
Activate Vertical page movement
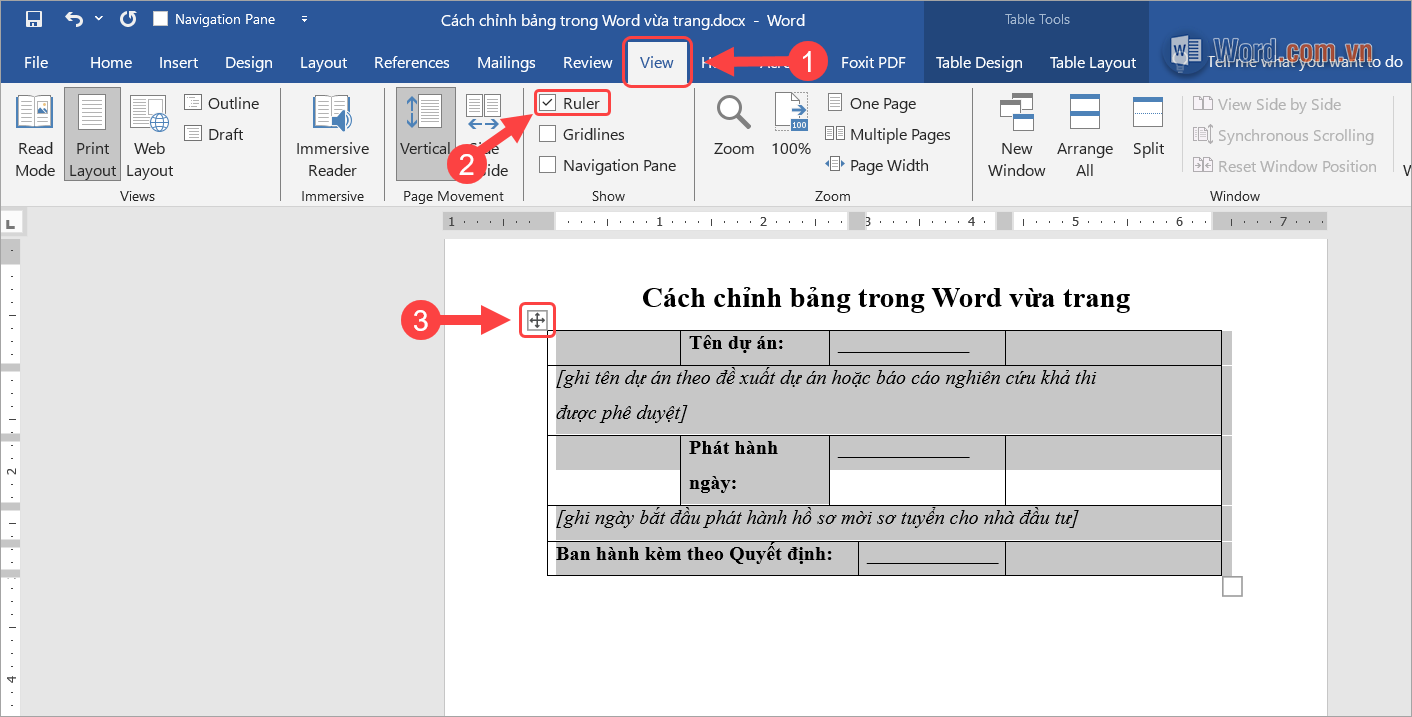[424, 134]
